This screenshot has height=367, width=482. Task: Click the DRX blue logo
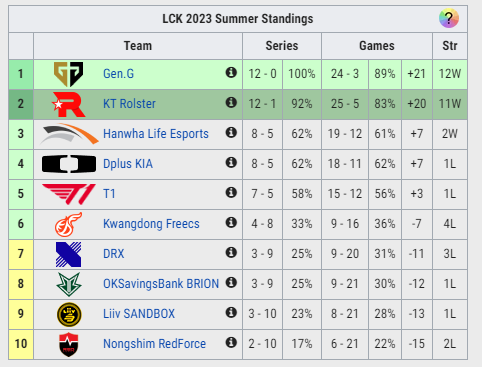tap(68, 254)
